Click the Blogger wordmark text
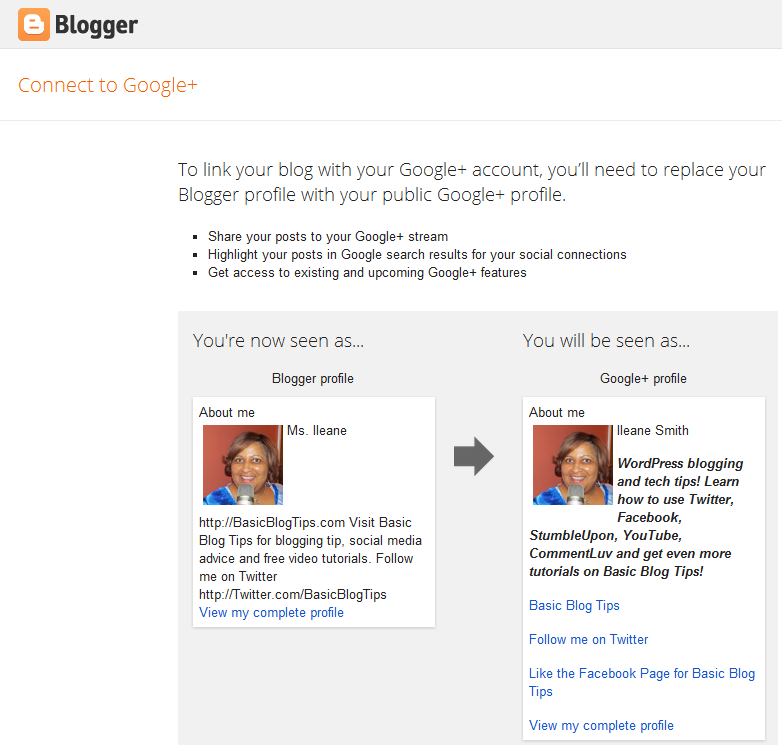This screenshot has height=745, width=782. 96,25
